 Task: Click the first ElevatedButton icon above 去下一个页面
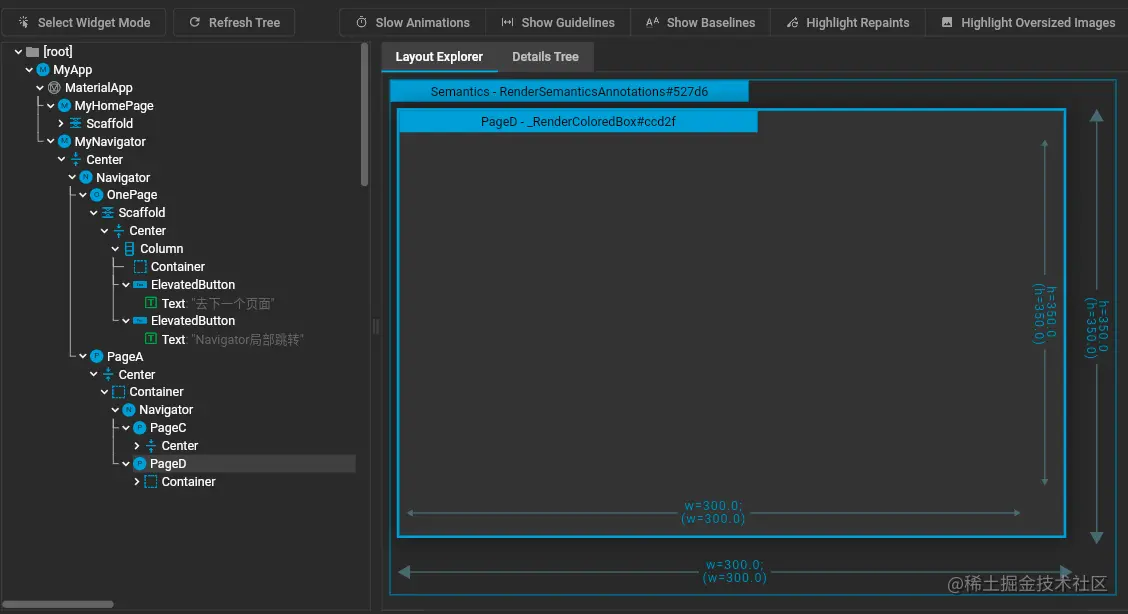[x=140, y=285]
